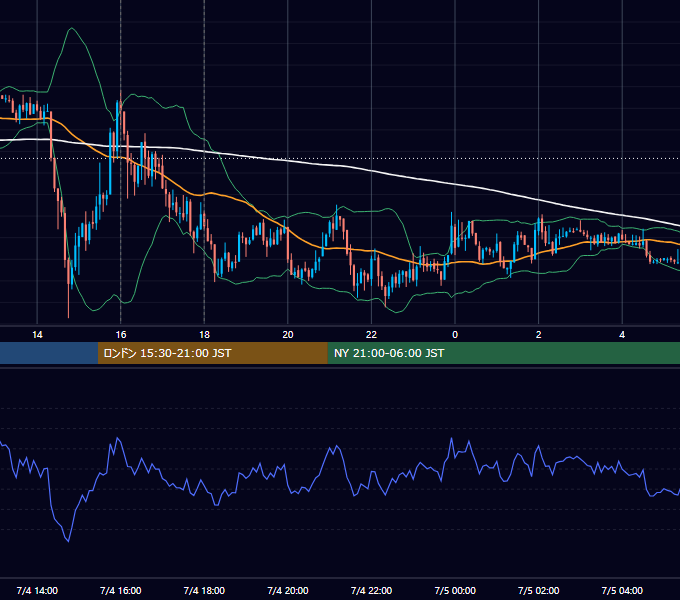Viewport: 680px width, 600px height.
Task: Click the oscillator's lowest trough after 14:00
Action: 69,541
